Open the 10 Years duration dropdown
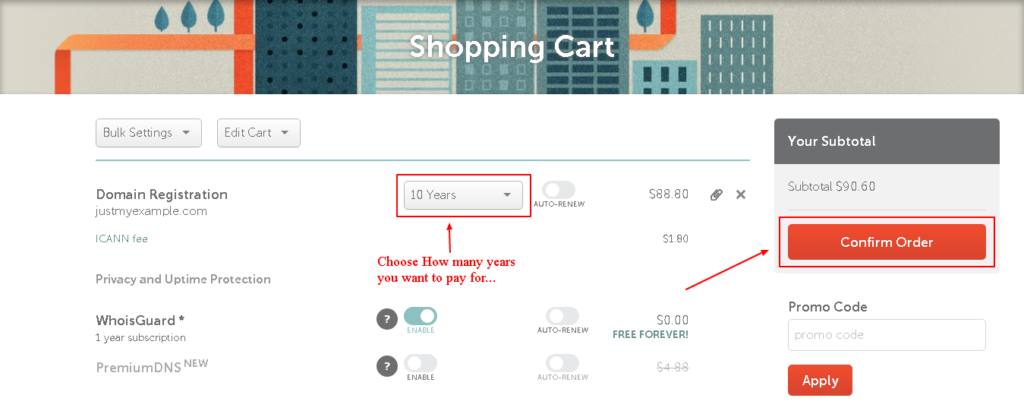Screen dimensions: 1024x414 [x=464, y=195]
